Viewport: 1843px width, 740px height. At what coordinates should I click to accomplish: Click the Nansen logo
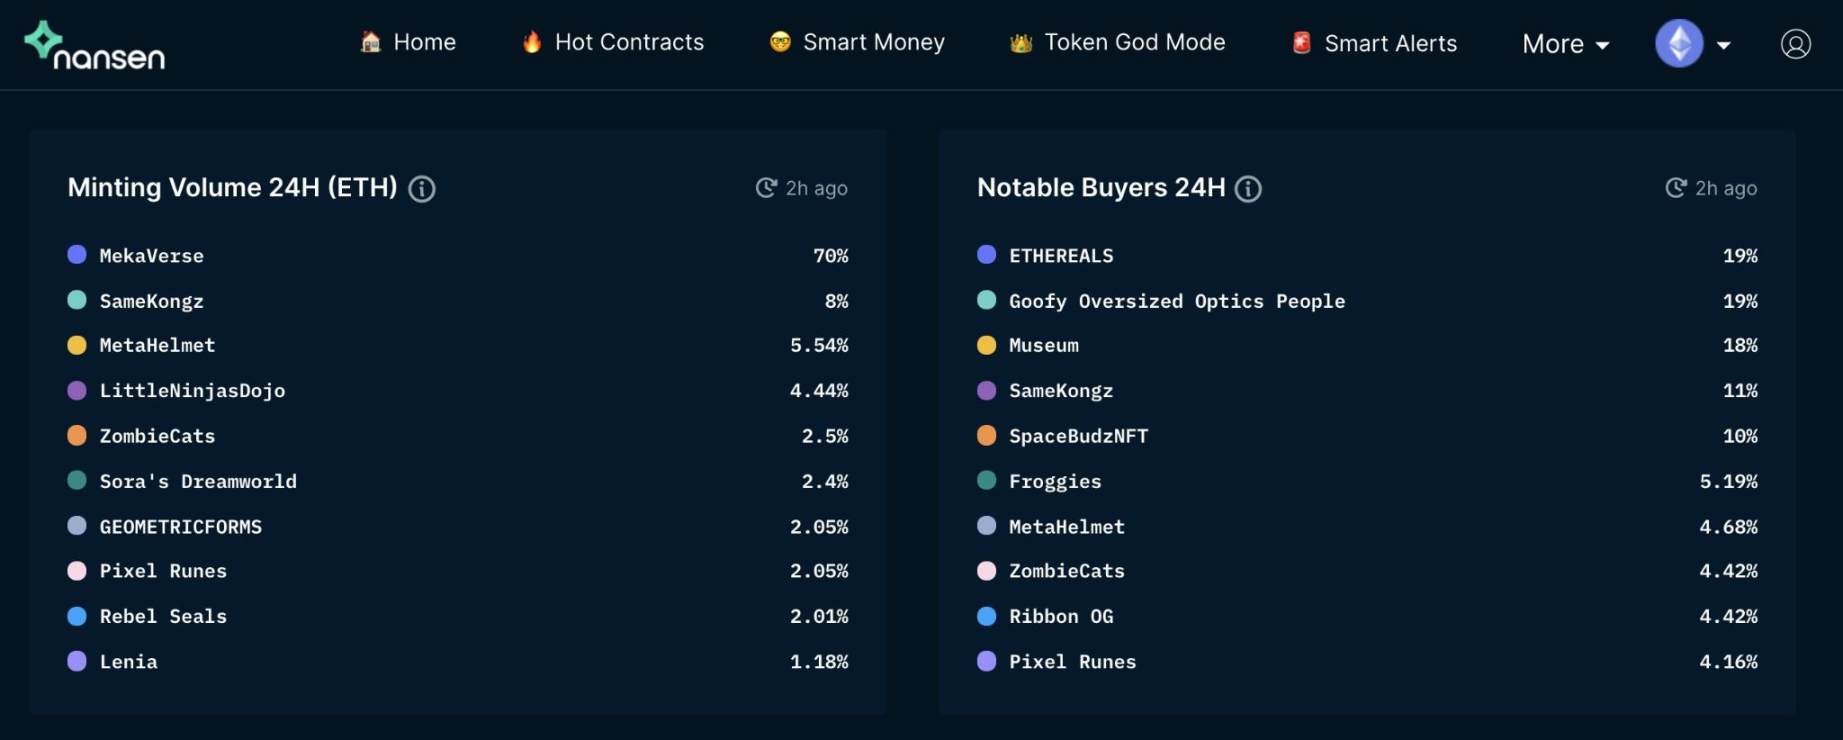(95, 46)
